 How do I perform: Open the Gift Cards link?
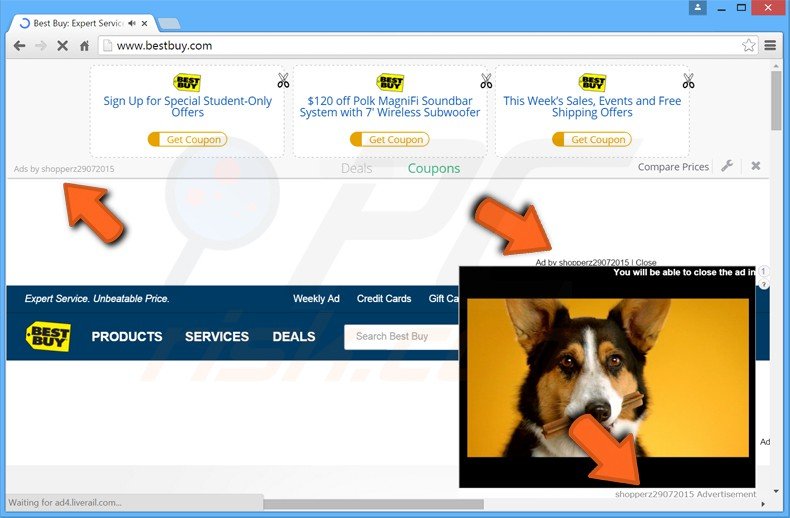(x=443, y=298)
